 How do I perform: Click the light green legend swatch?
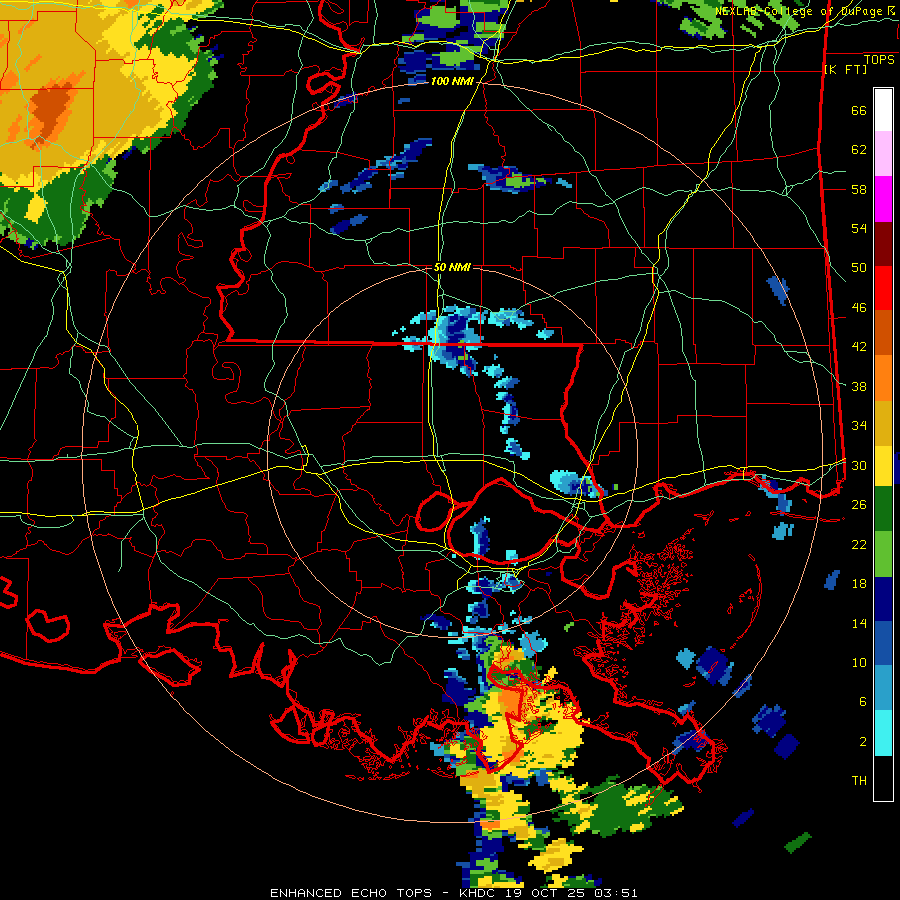coord(883,554)
